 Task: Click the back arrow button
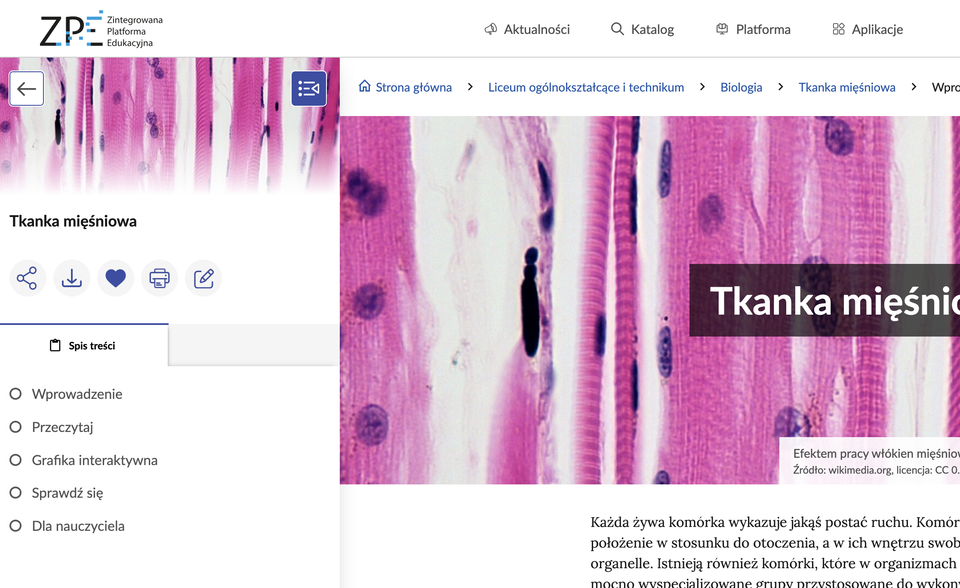click(27, 89)
